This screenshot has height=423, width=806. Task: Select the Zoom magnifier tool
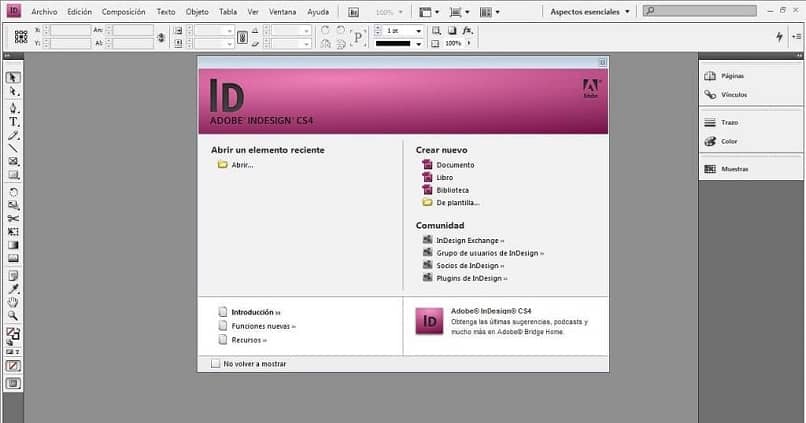pyautogui.click(x=13, y=316)
